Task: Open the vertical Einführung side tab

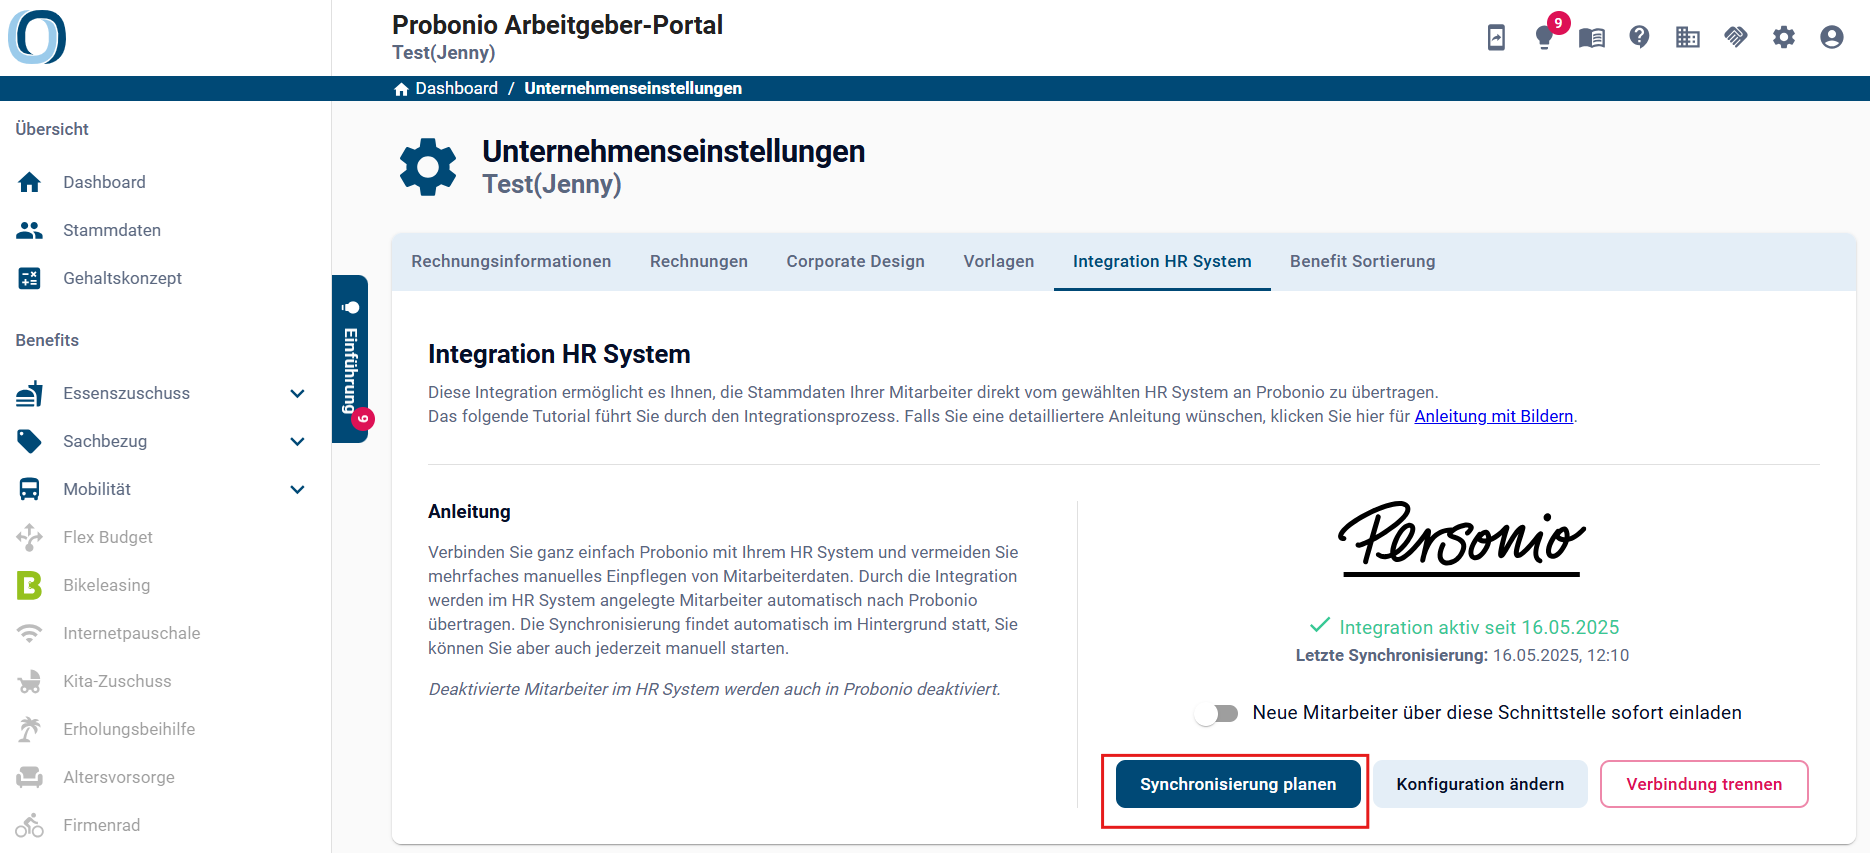Action: (350, 359)
